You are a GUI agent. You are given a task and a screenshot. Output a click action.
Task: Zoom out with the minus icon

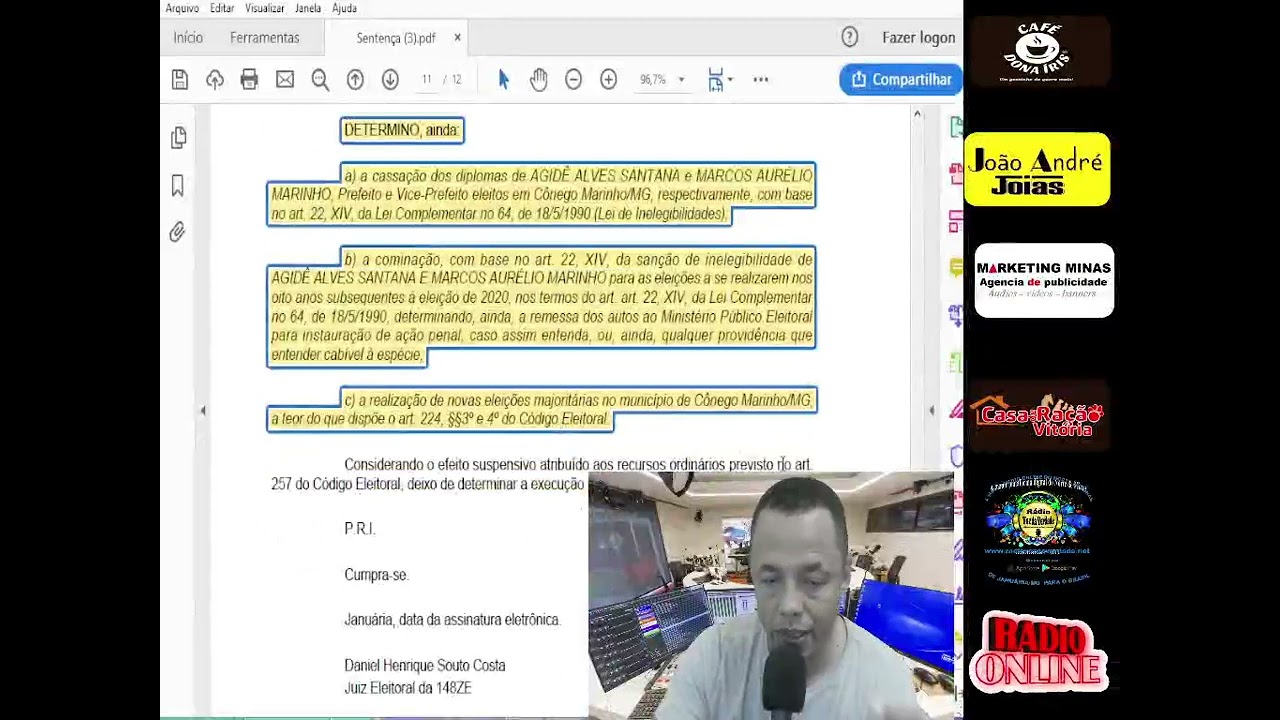(x=573, y=80)
